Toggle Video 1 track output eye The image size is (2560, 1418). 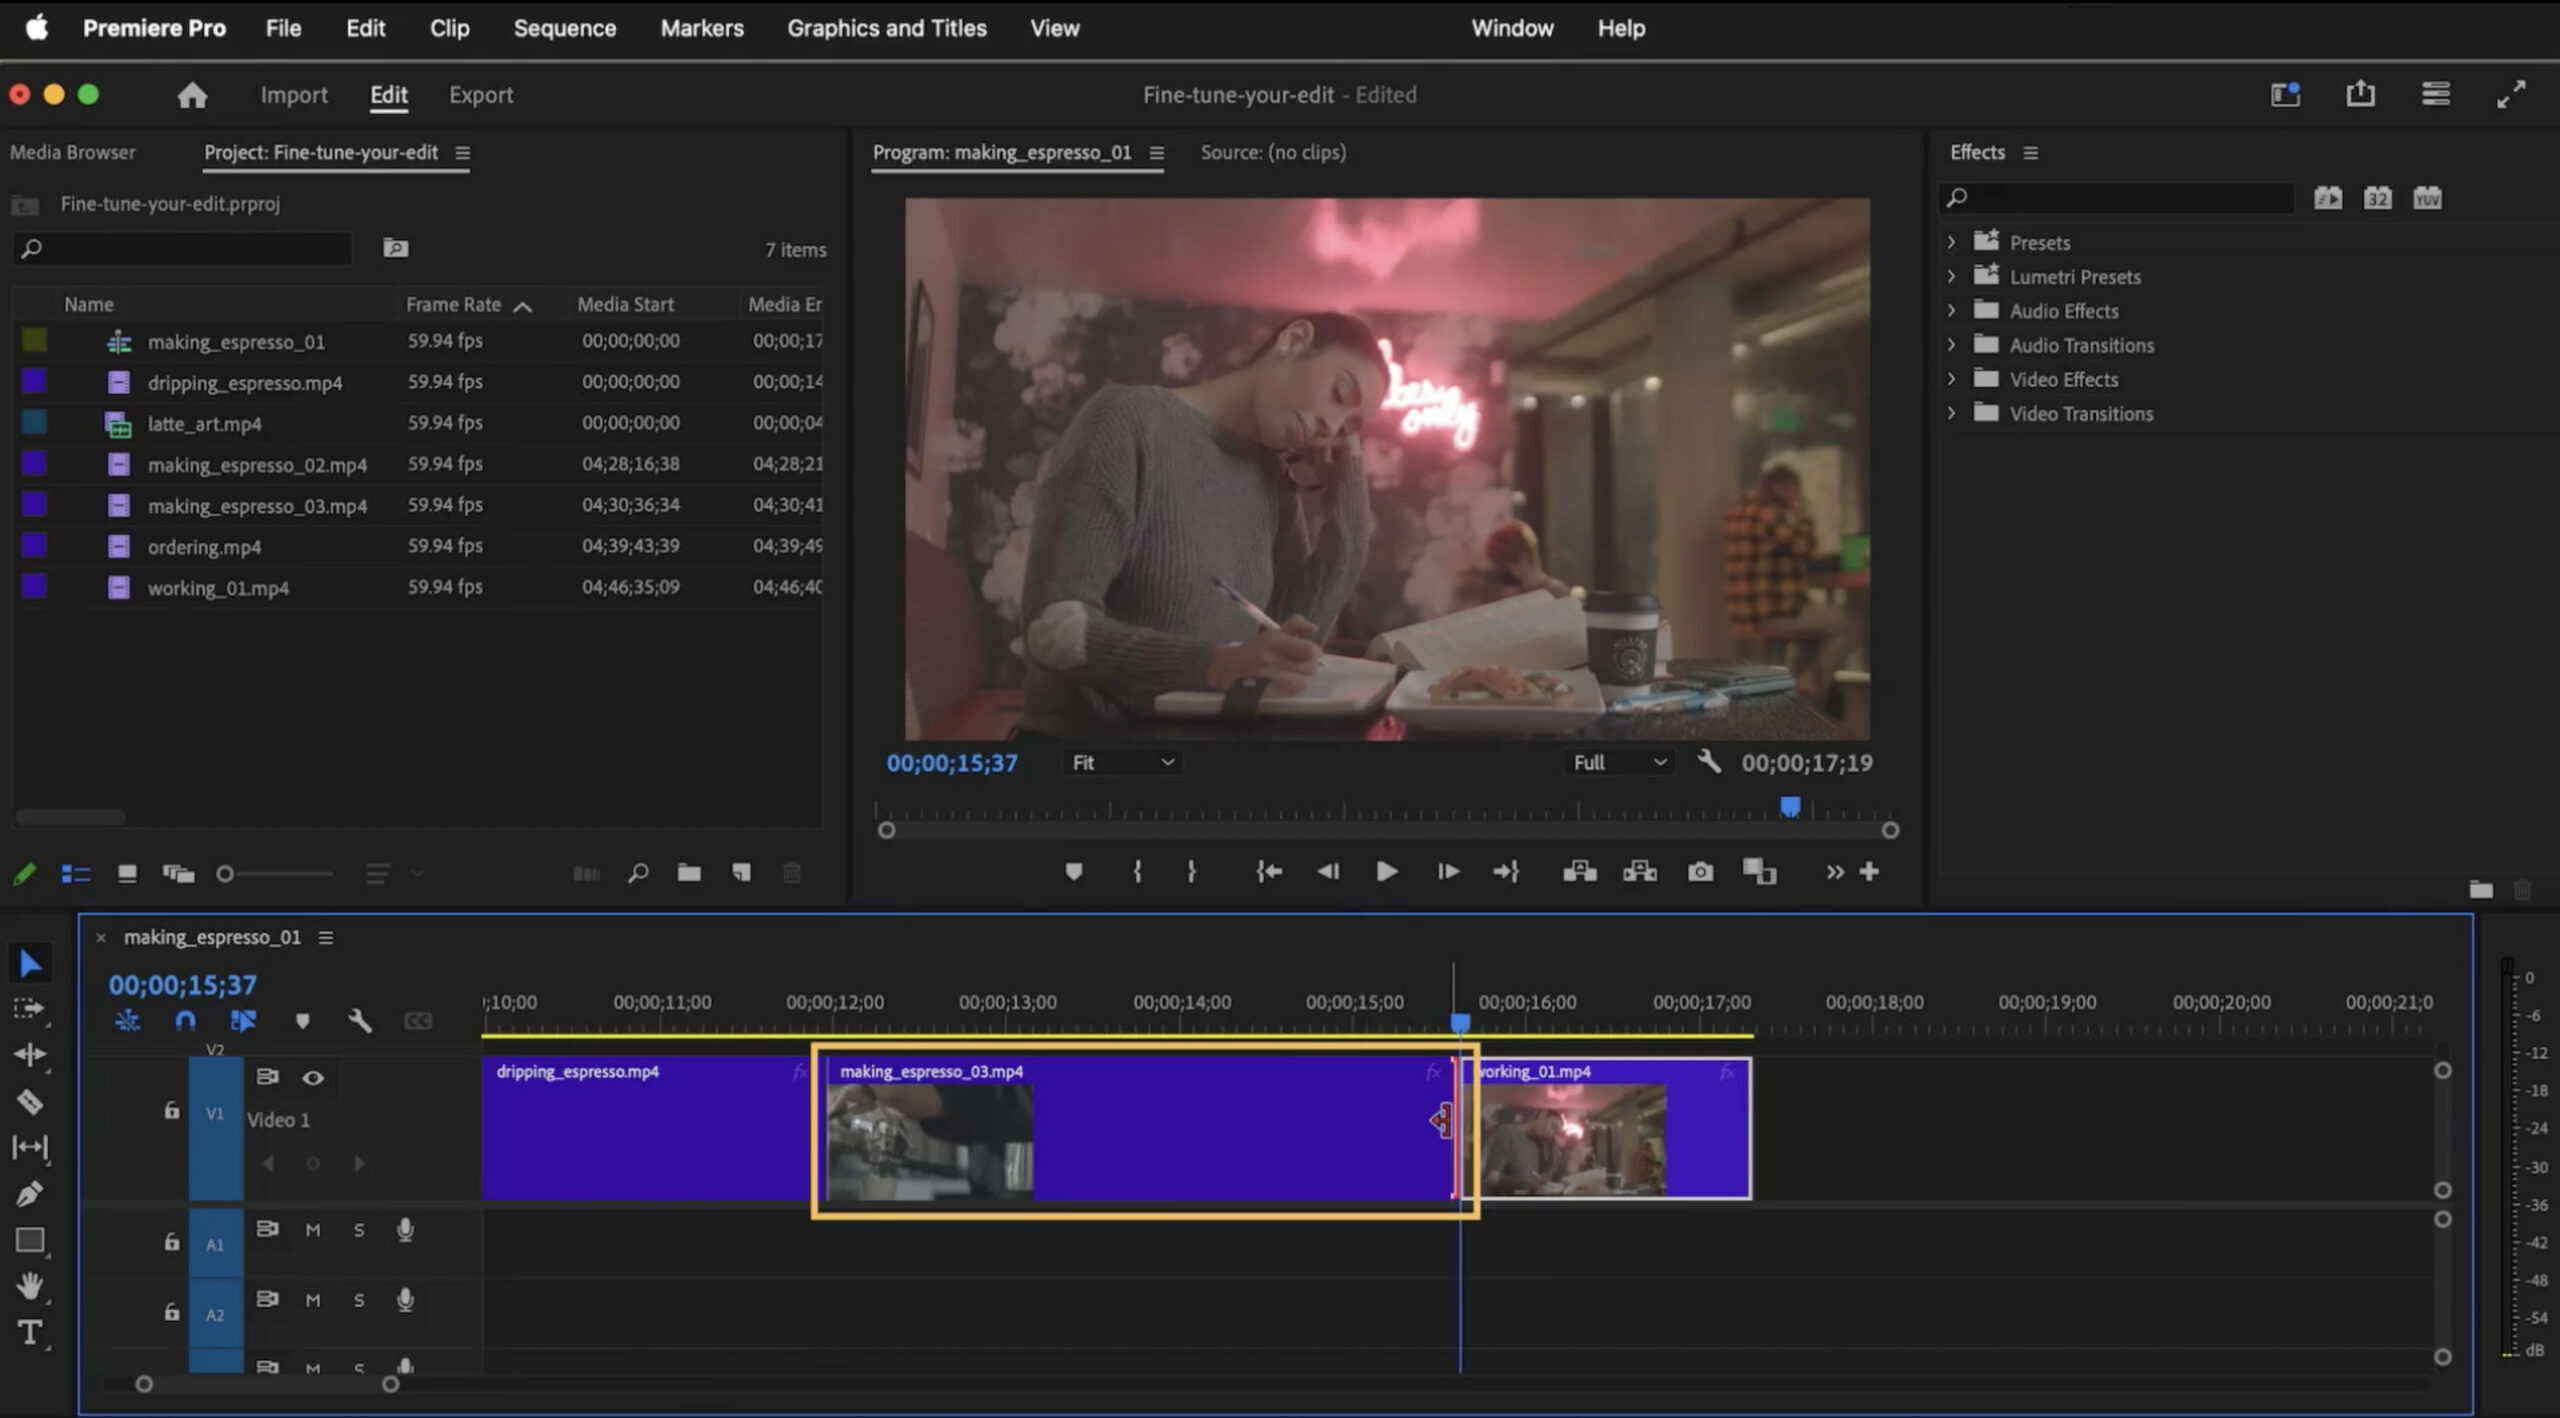(313, 1077)
